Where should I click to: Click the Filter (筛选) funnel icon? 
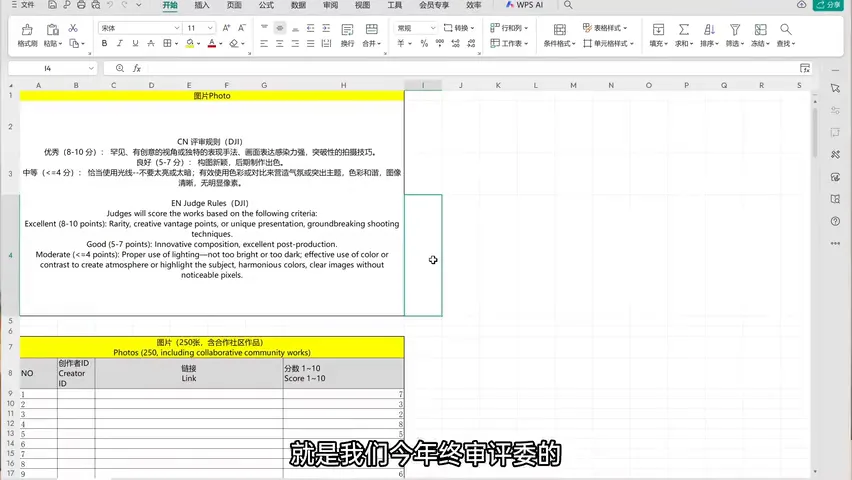[x=735, y=29]
